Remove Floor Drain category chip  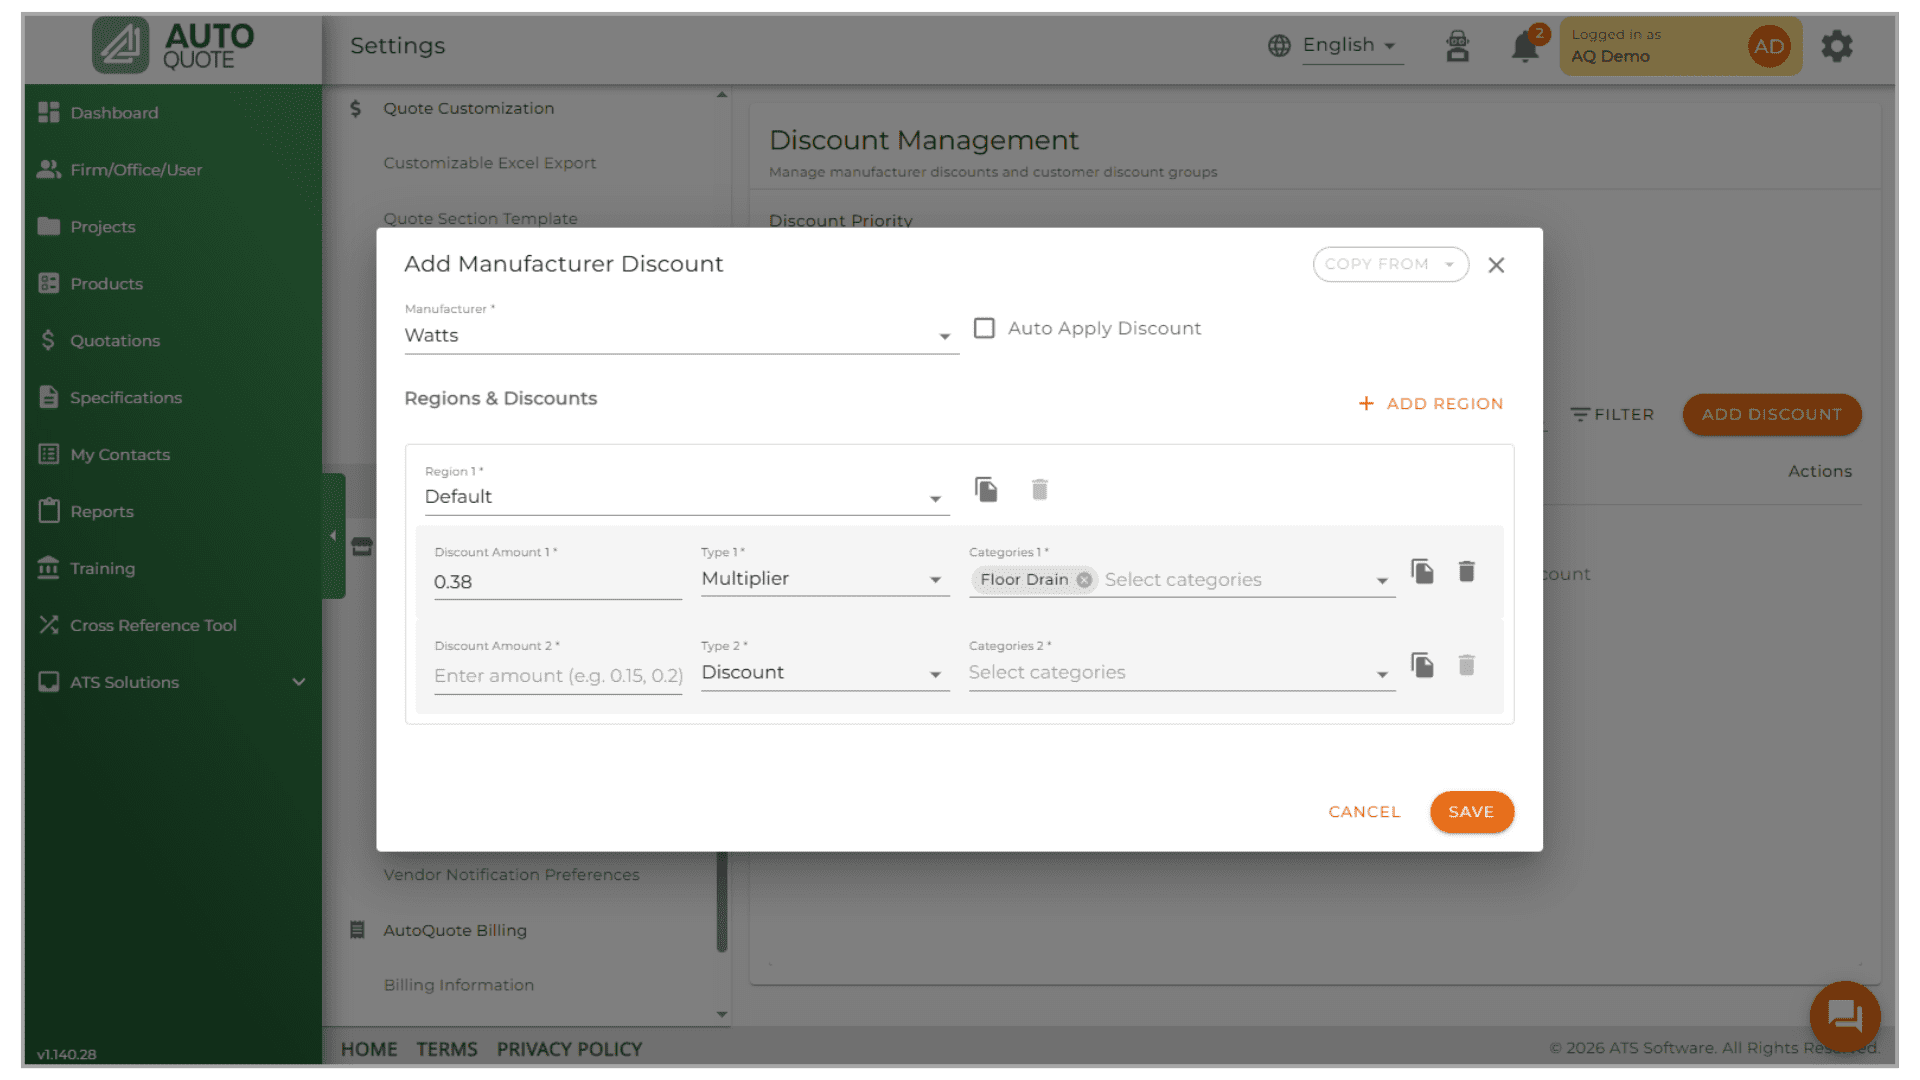coord(1084,580)
